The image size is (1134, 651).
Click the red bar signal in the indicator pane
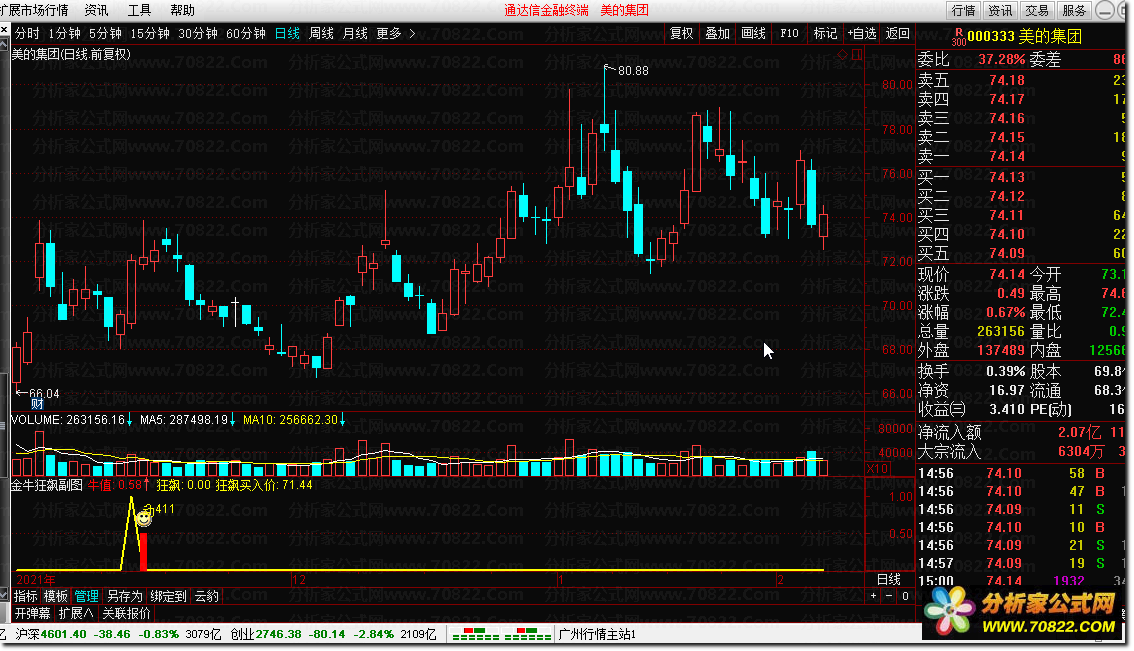click(143, 552)
